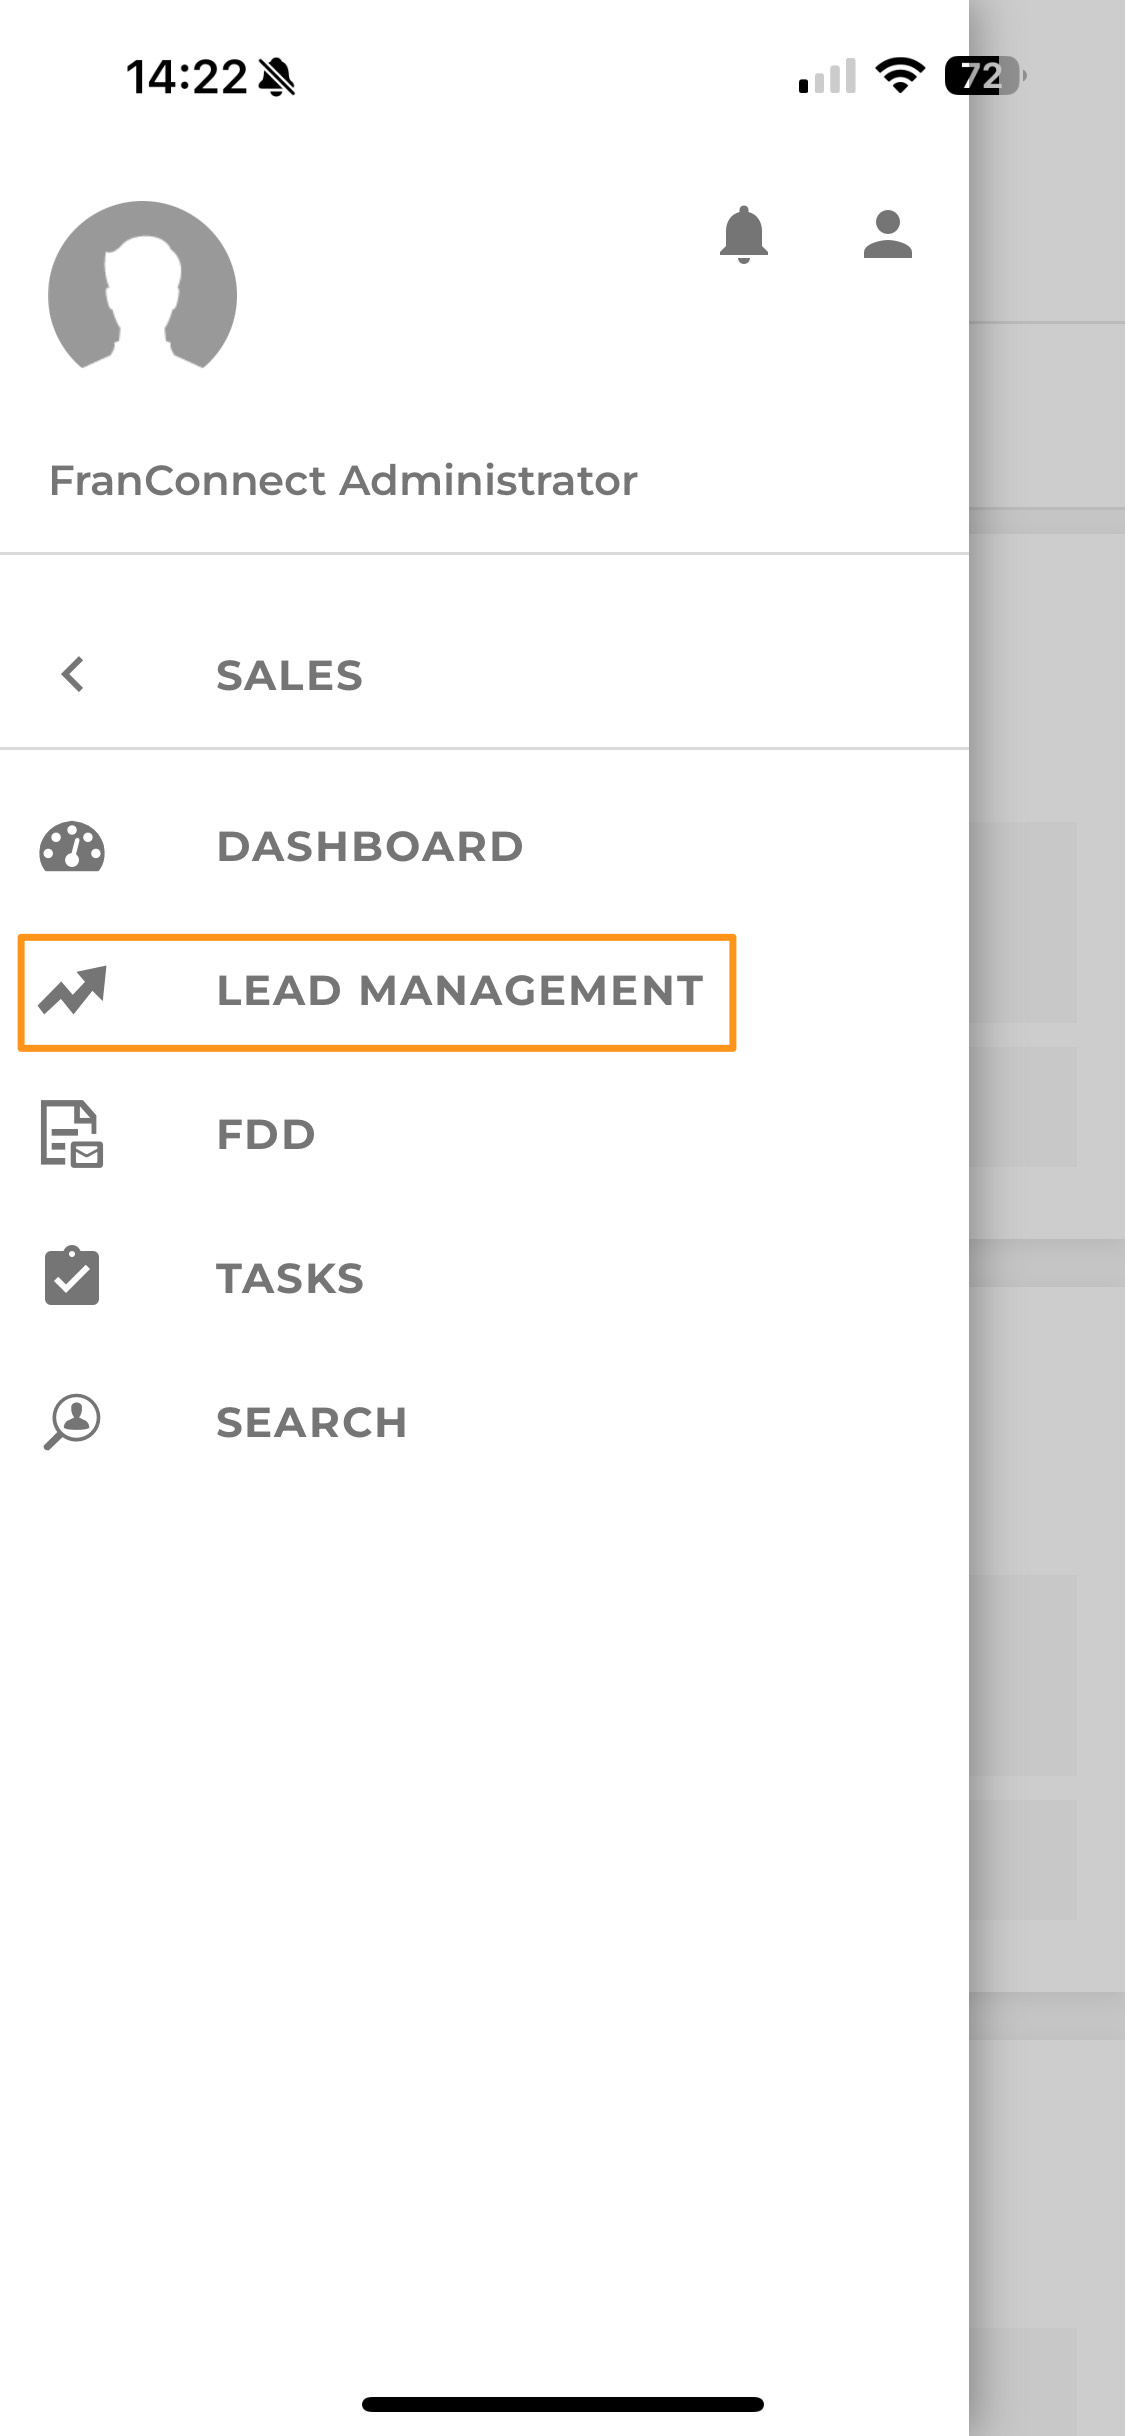Tap the silent mode bell-slash icon
Image resolution: width=1125 pixels, height=2436 pixels.
[277, 77]
